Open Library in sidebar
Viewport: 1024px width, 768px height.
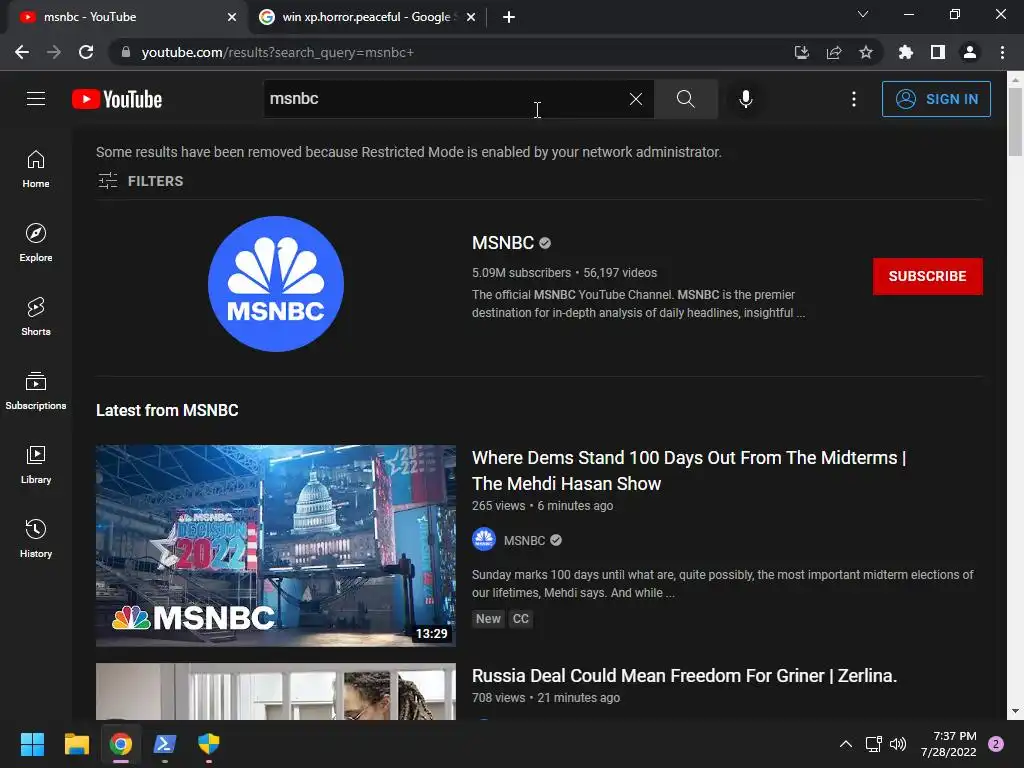pyautogui.click(x=36, y=464)
